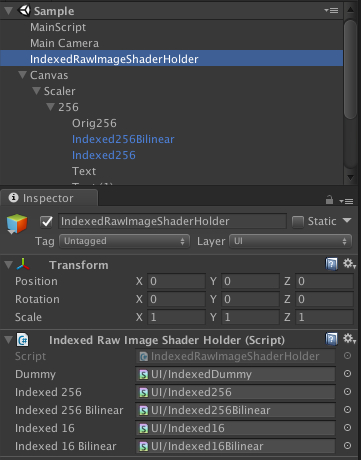
Task: Open the Tag dropdown showing Untagged
Action: click(124, 241)
